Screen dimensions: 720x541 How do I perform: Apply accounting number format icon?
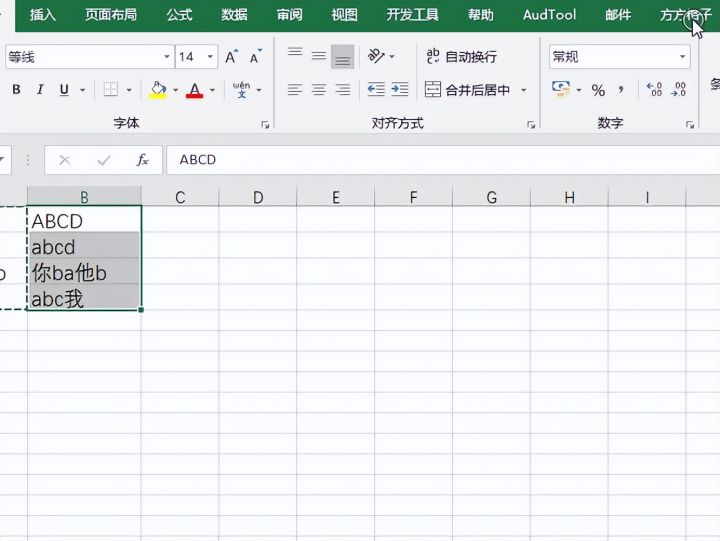click(561, 90)
